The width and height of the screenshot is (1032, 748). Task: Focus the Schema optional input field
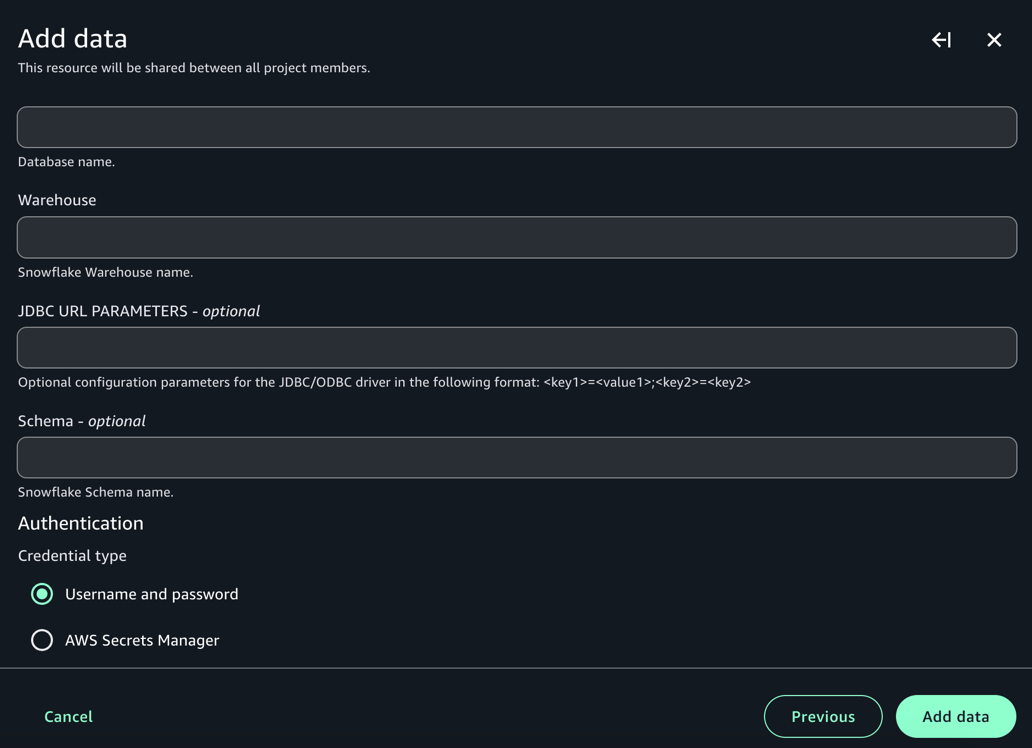coord(517,457)
